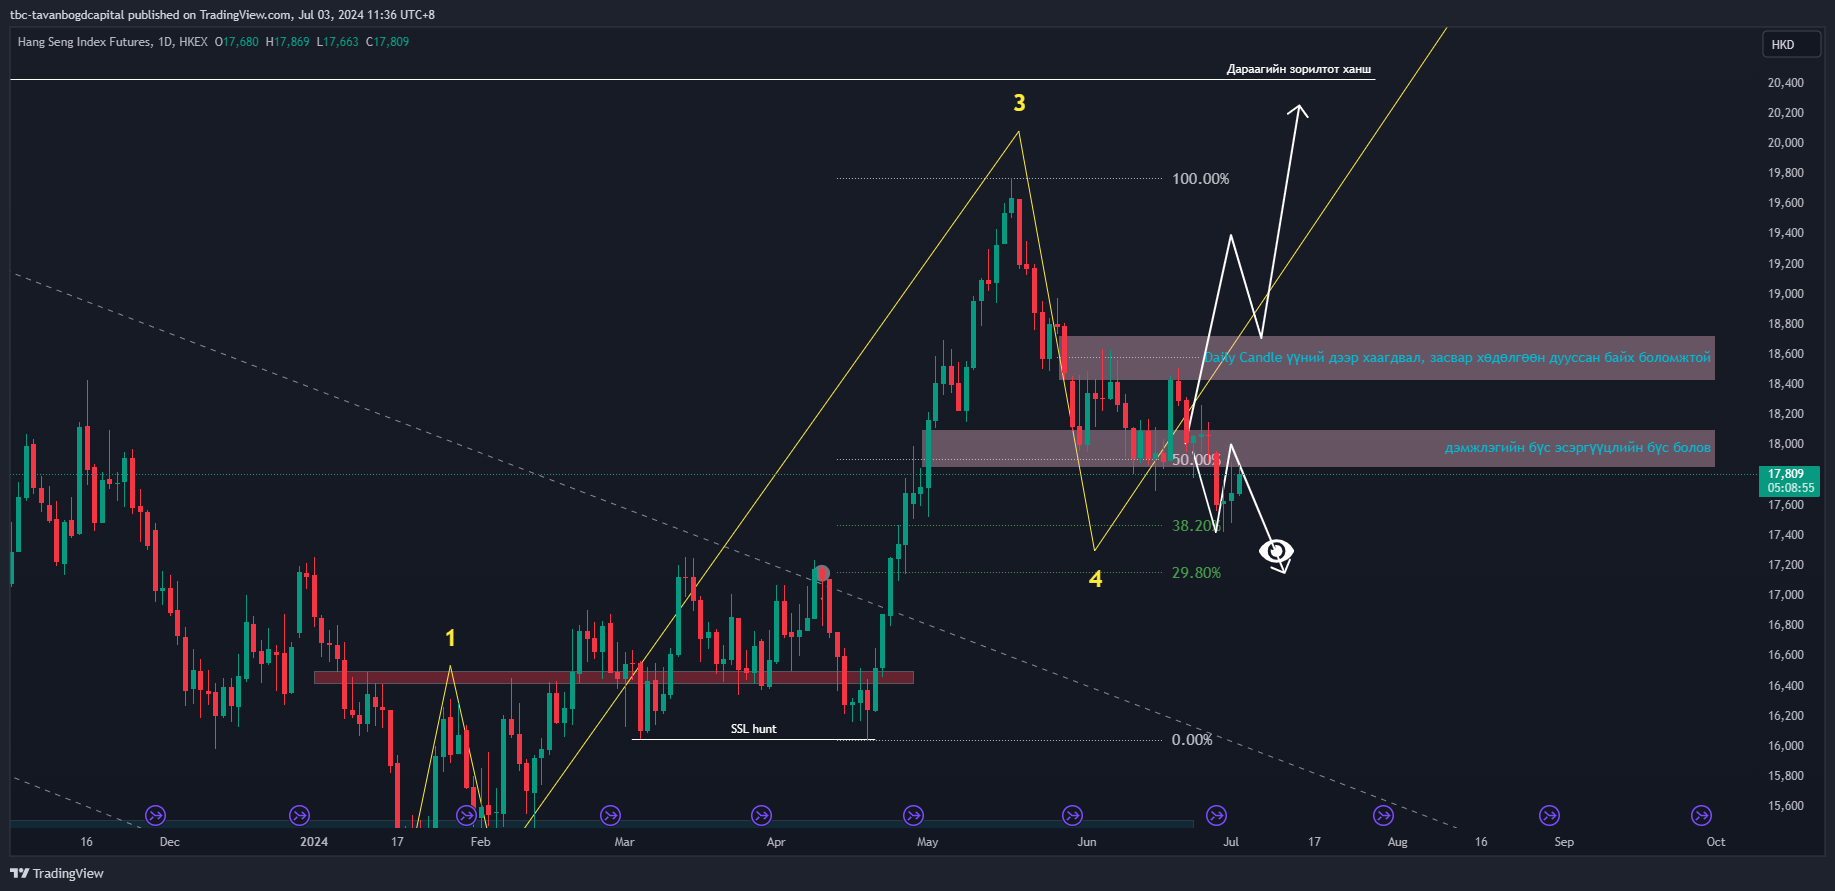Click the tbc-tavanbogdcapital published header text

click(222, 15)
